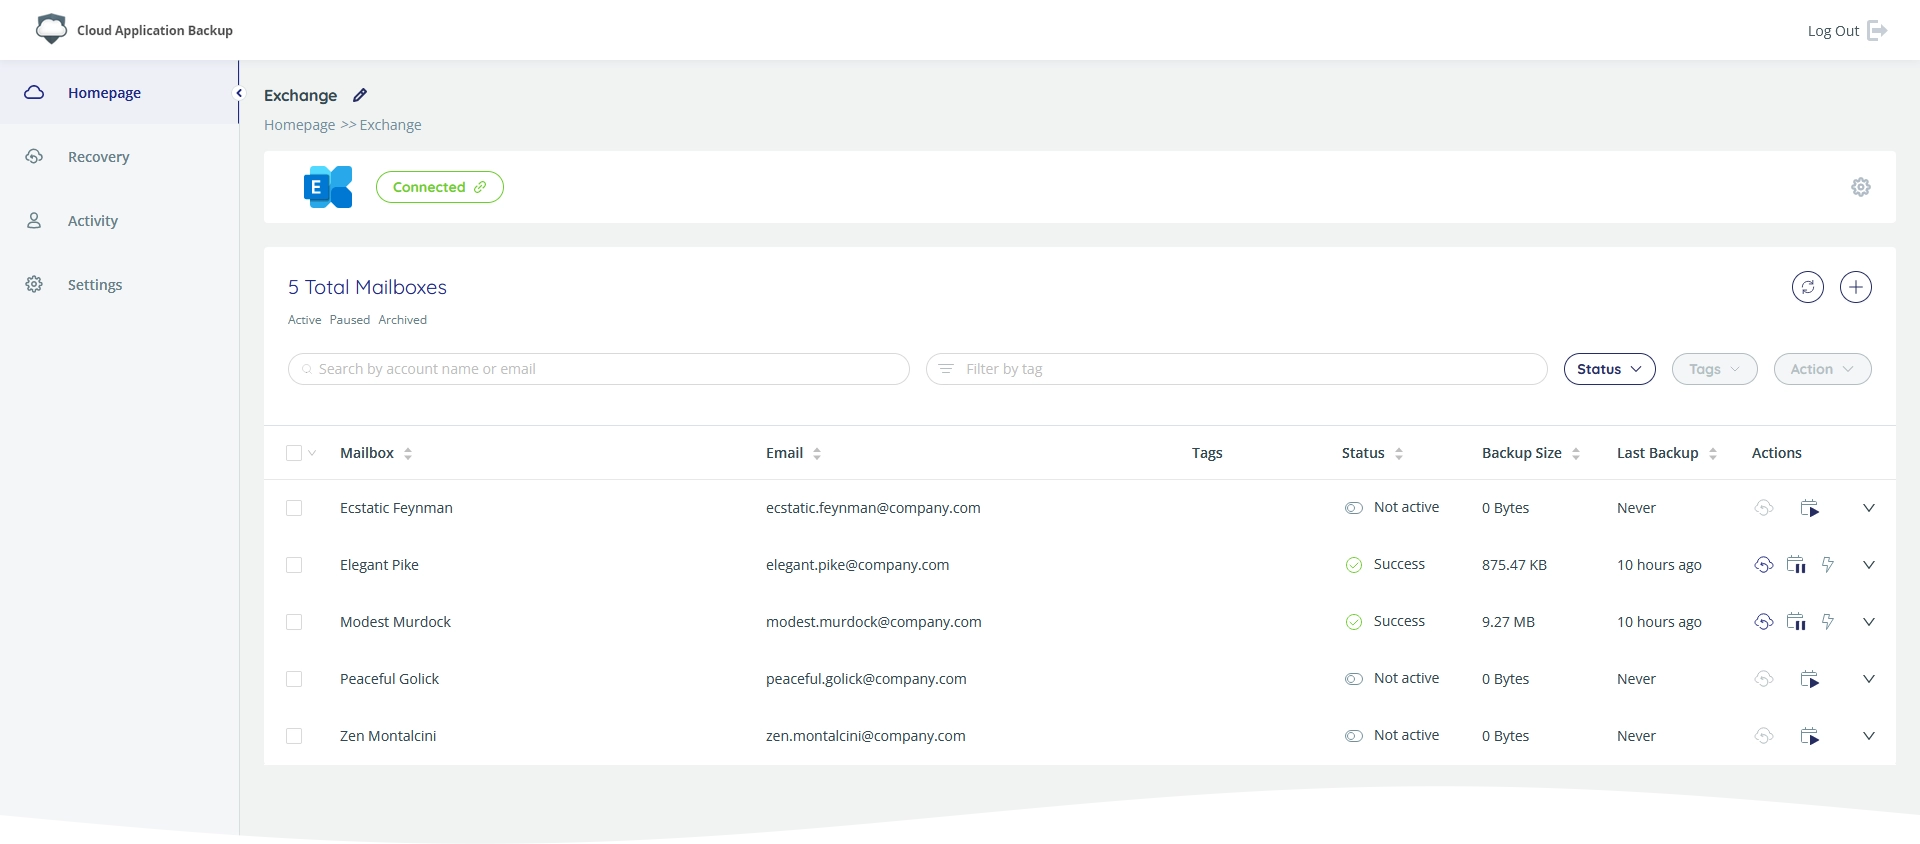This screenshot has height=844, width=1920.
Task: Sort by Email column header
Action: pyautogui.click(x=794, y=453)
